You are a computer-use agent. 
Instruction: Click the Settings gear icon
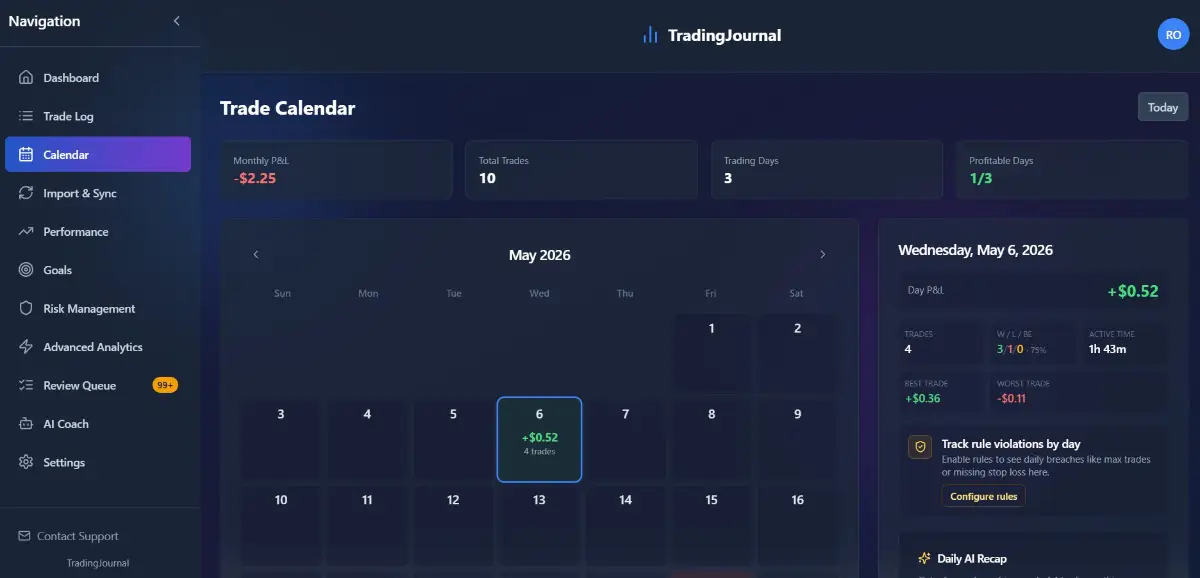[26, 463]
